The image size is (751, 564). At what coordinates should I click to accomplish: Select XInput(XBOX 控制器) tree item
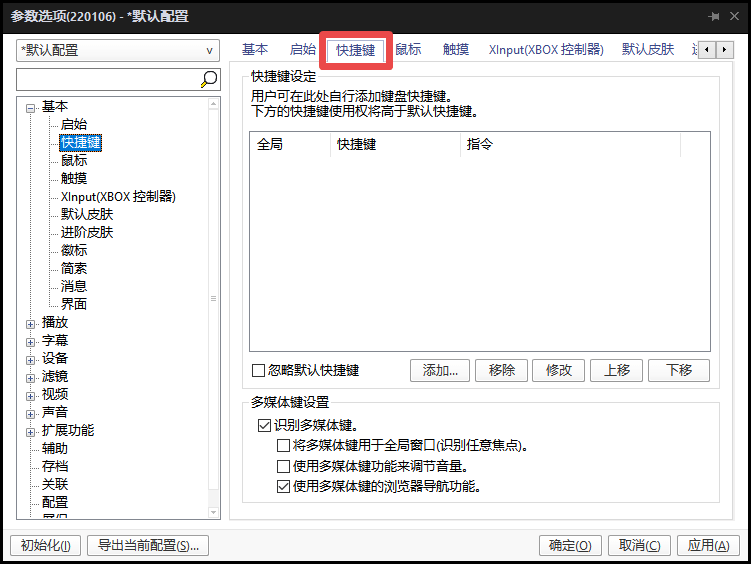(118, 196)
